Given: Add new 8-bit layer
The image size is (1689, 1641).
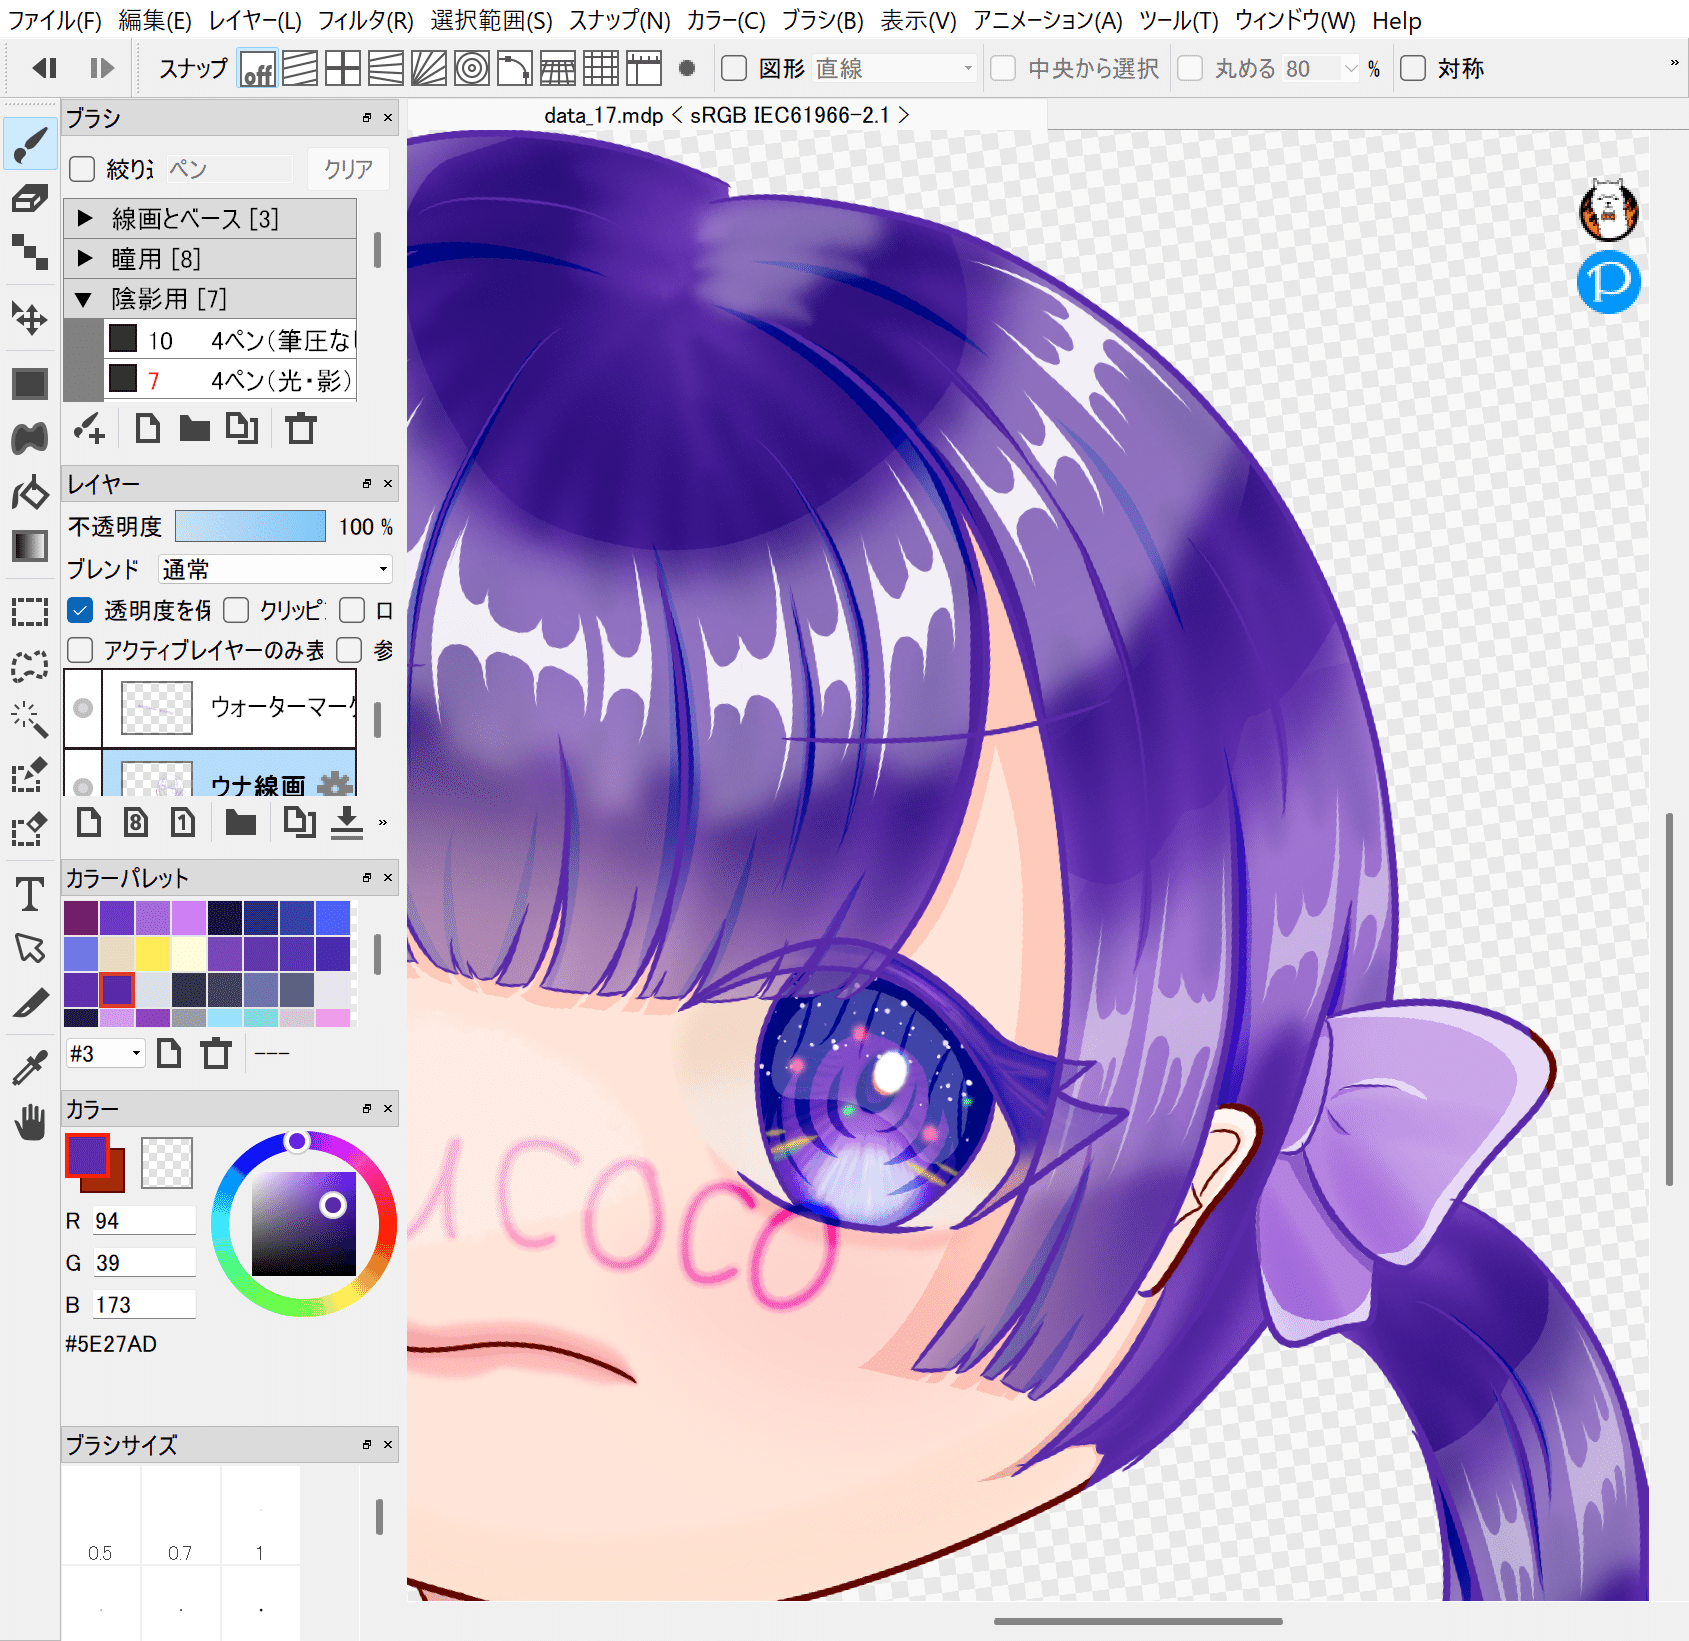Looking at the screenshot, I should [136, 822].
